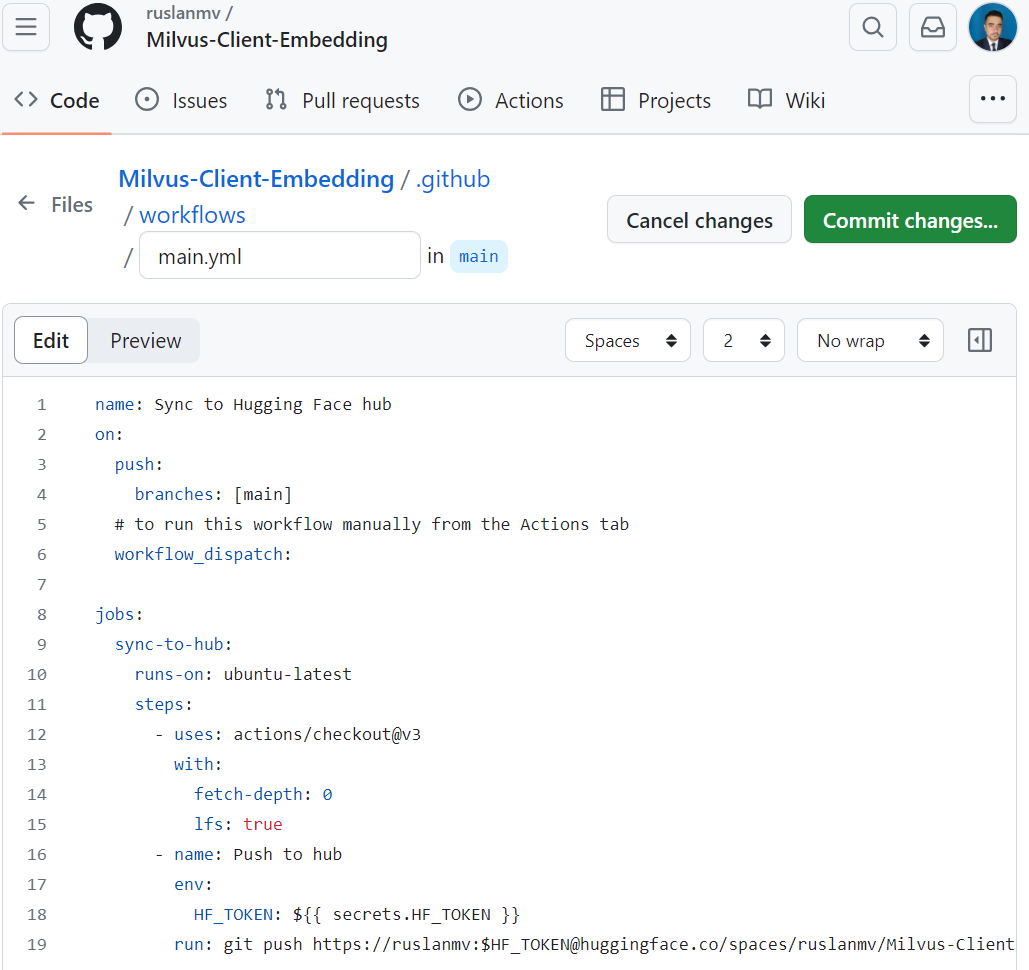Viewport: 1029px width, 970px height.
Task: Open the workflows folder breadcrumb
Action: click(192, 215)
